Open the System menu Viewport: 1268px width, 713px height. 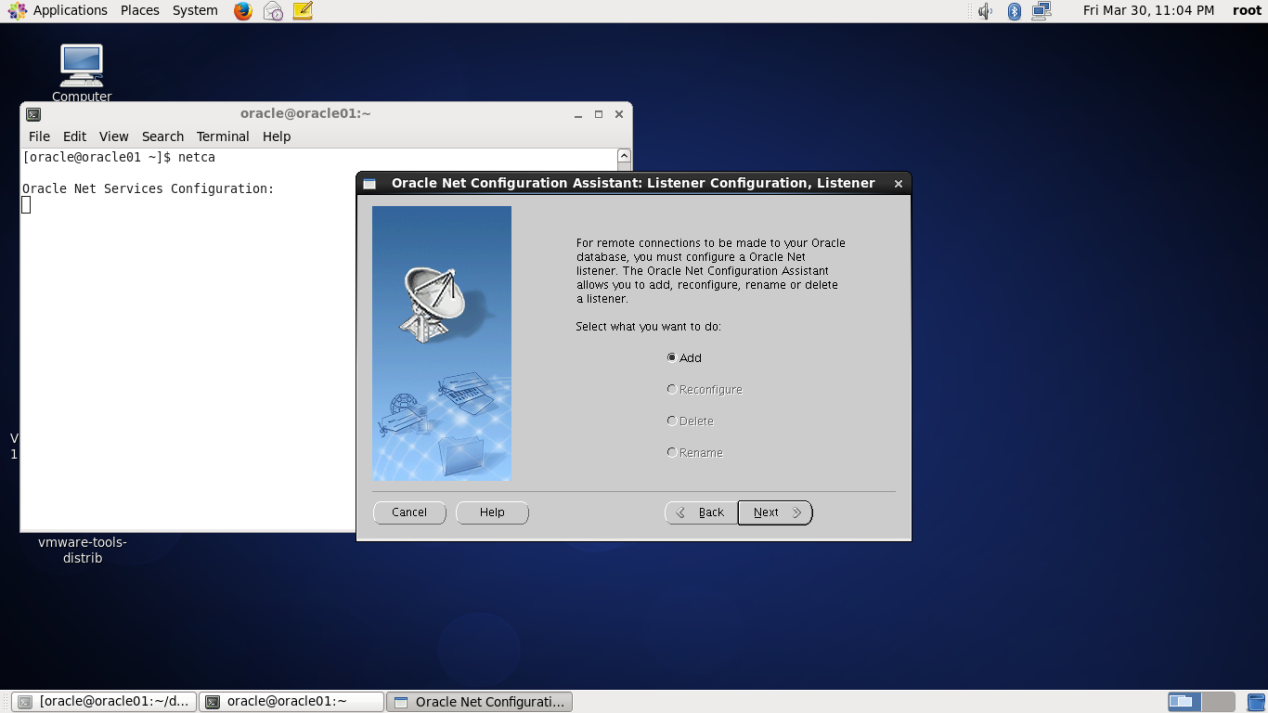(x=195, y=11)
